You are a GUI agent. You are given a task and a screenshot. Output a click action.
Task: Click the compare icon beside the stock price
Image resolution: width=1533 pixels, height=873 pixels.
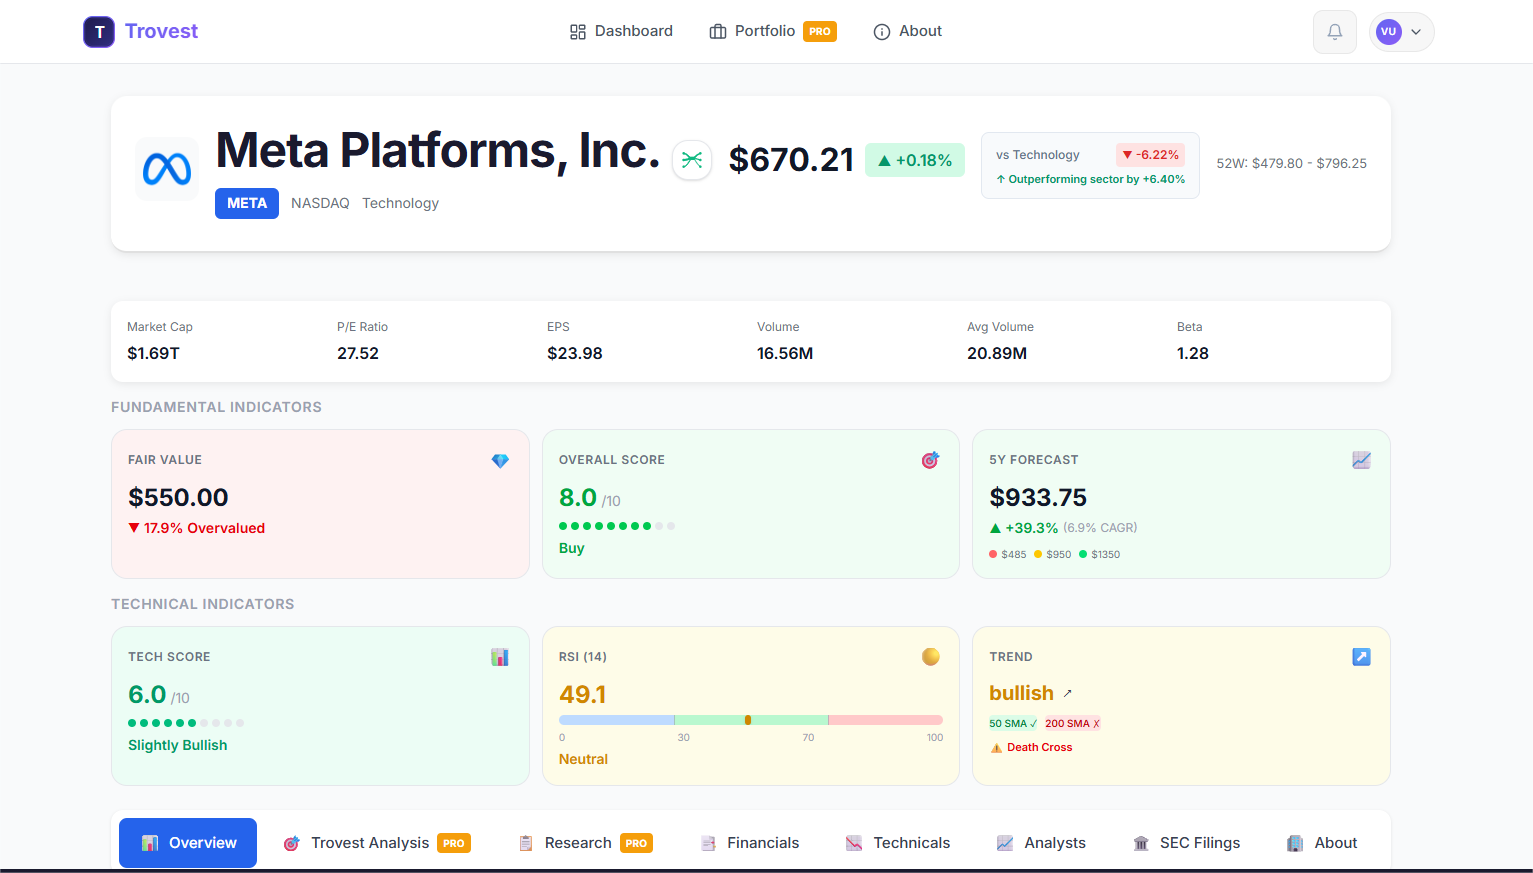coord(691,160)
